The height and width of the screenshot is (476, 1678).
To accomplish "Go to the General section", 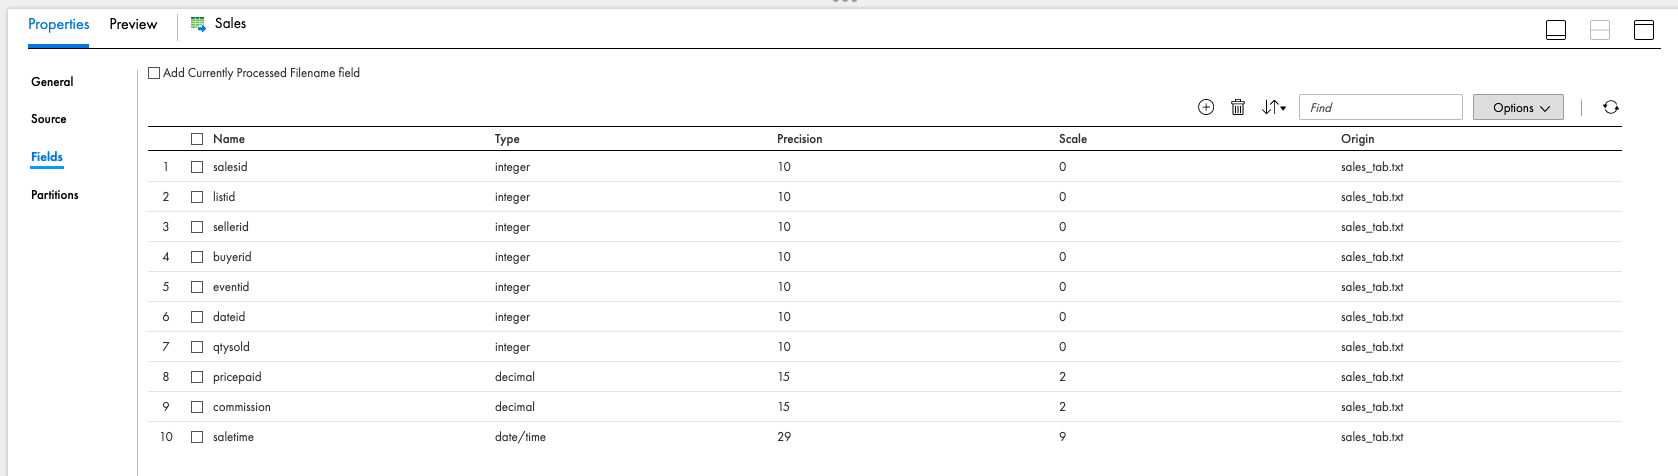I will pos(52,82).
